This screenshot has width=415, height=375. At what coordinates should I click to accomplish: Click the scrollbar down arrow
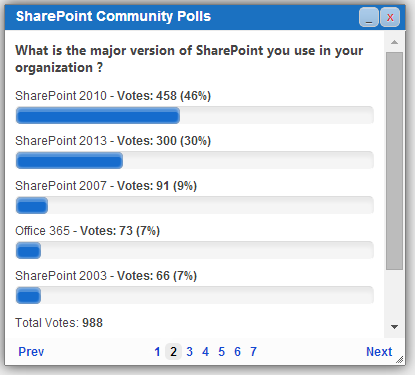[394, 327]
